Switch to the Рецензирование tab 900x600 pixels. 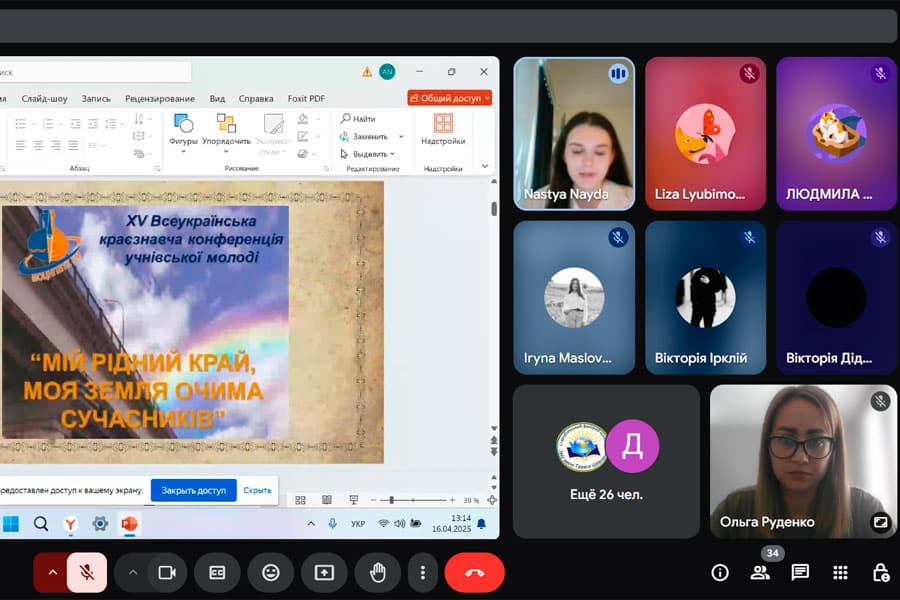click(160, 98)
